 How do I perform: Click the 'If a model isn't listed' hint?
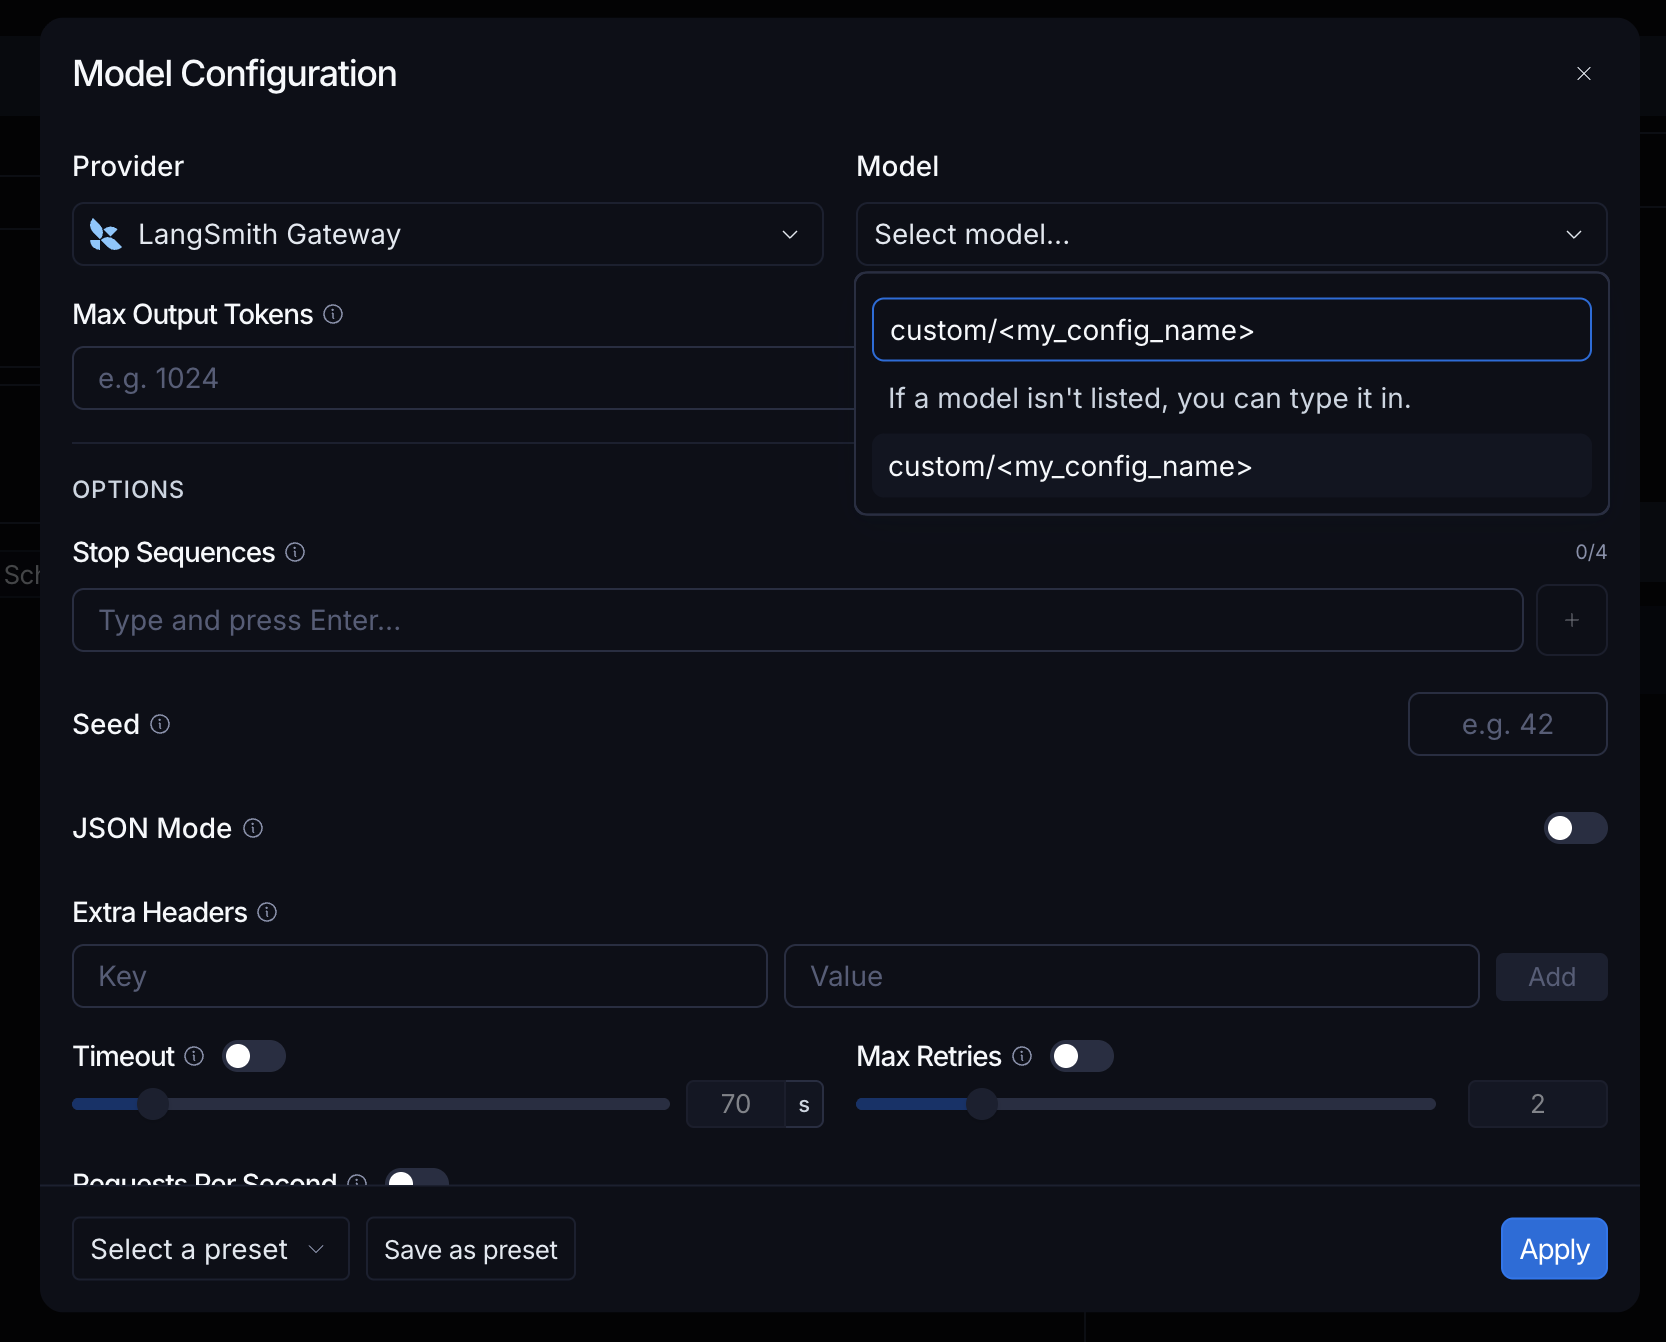[1150, 398]
